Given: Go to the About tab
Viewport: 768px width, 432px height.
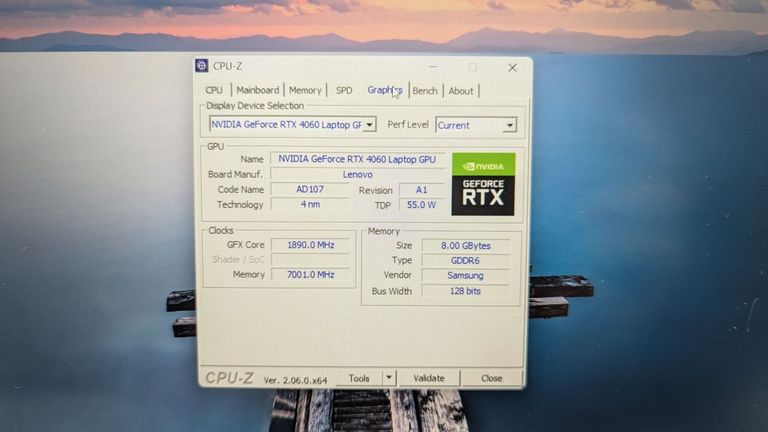Looking at the screenshot, I should [461, 91].
